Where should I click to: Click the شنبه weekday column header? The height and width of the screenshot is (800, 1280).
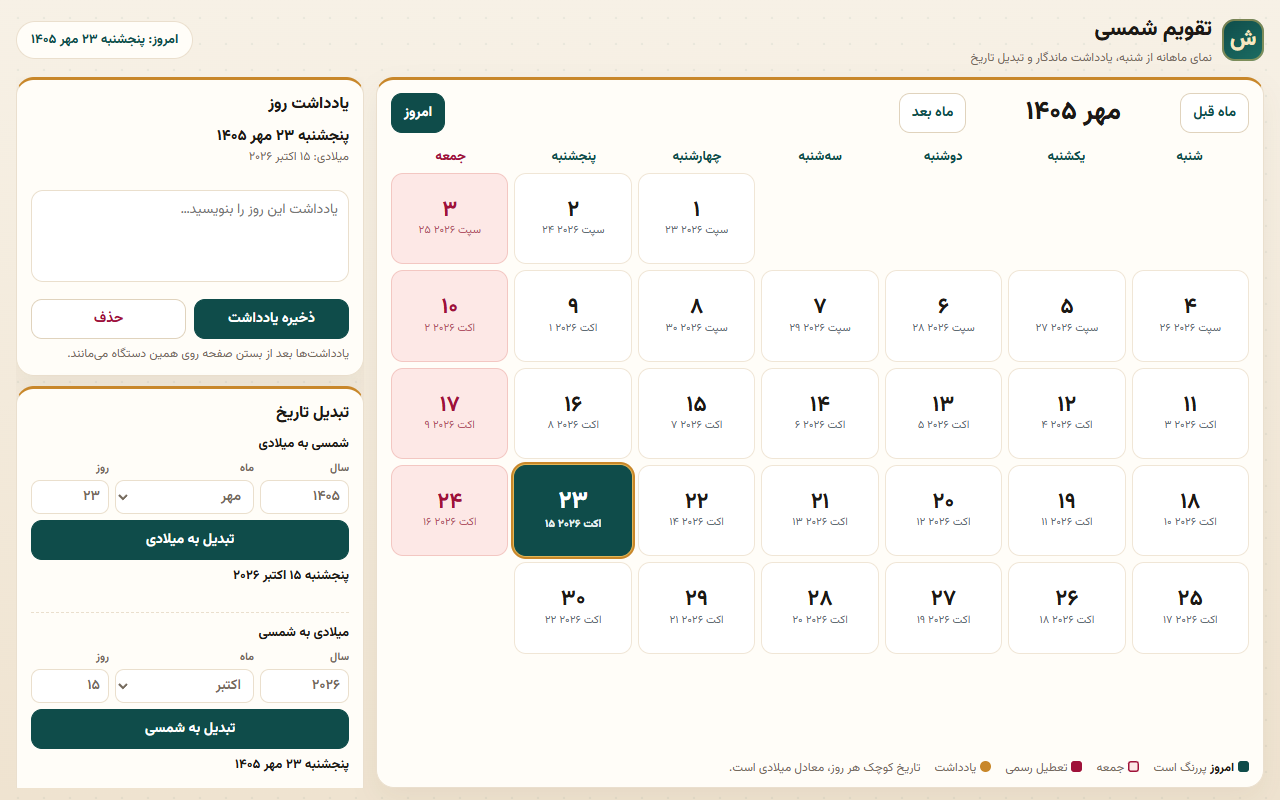point(1190,156)
